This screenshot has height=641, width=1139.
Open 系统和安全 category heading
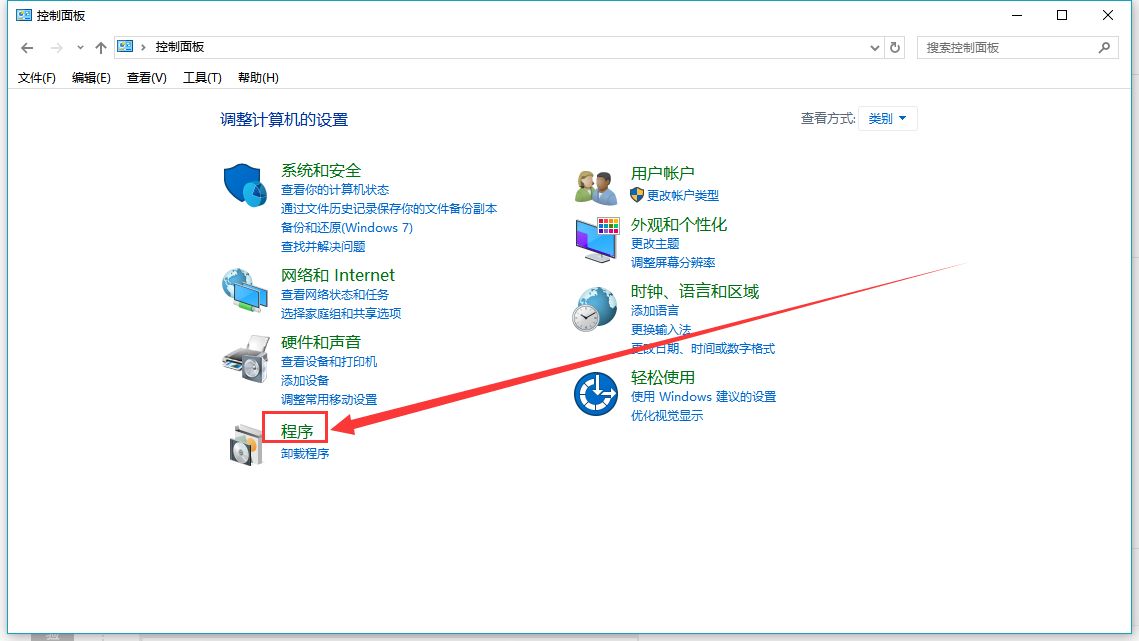[x=320, y=171]
